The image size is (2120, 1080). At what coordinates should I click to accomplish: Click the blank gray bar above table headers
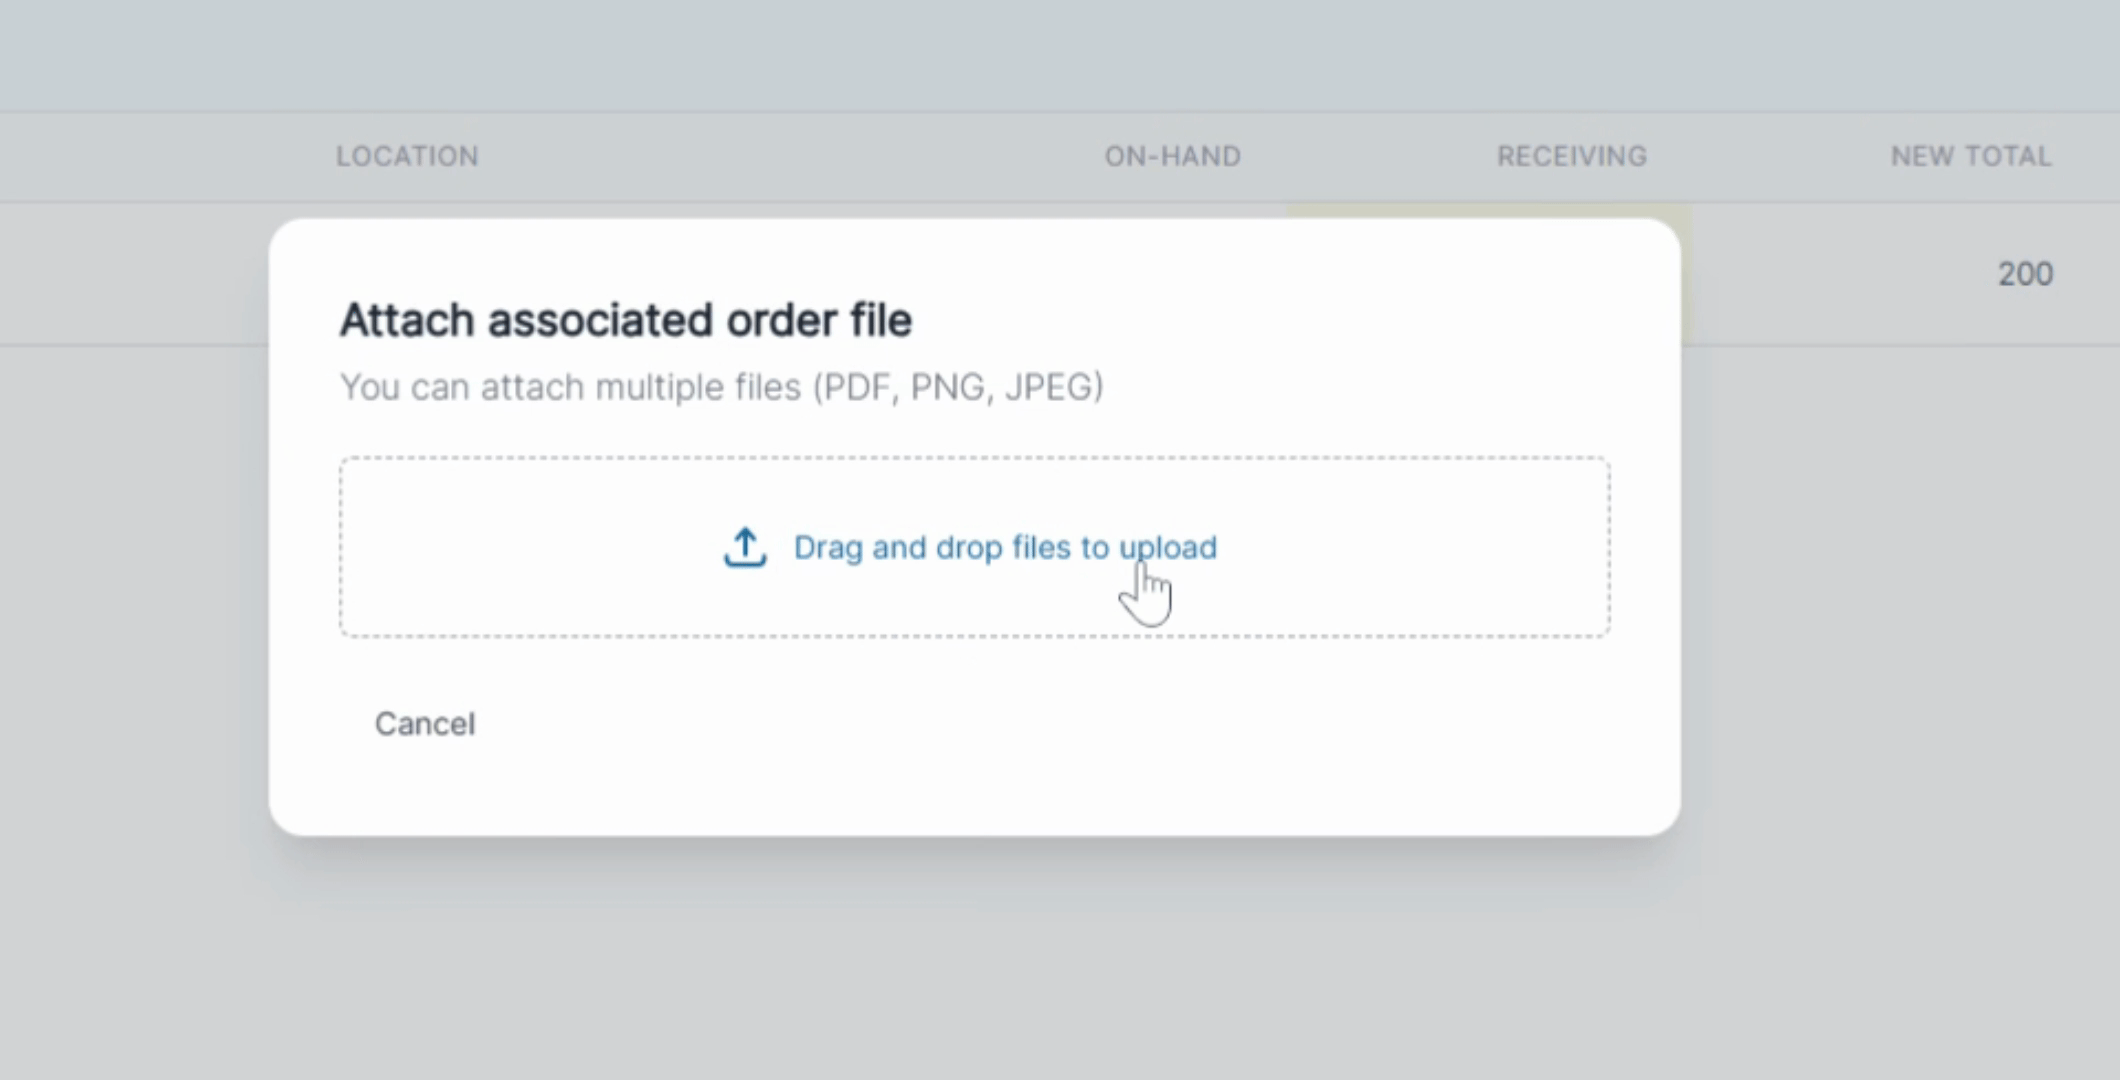[x=1060, y=55]
